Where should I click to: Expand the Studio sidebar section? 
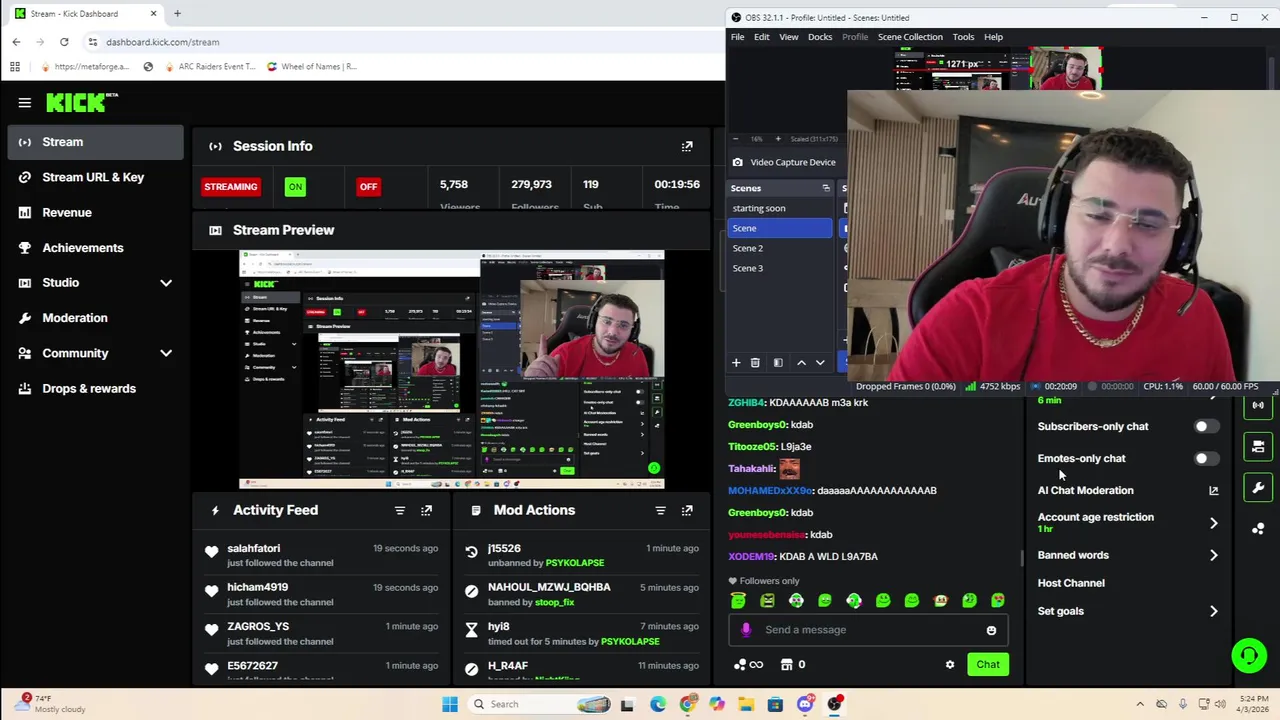(x=166, y=283)
